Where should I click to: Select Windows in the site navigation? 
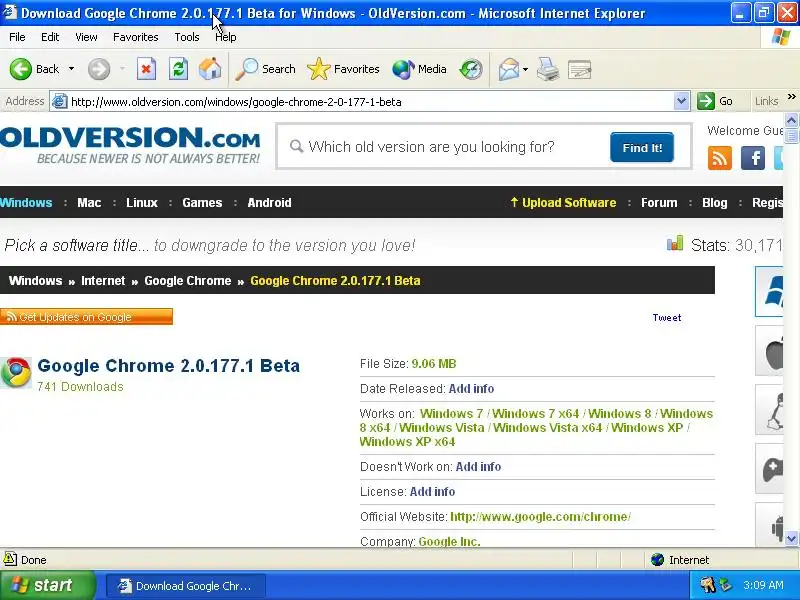coord(26,203)
